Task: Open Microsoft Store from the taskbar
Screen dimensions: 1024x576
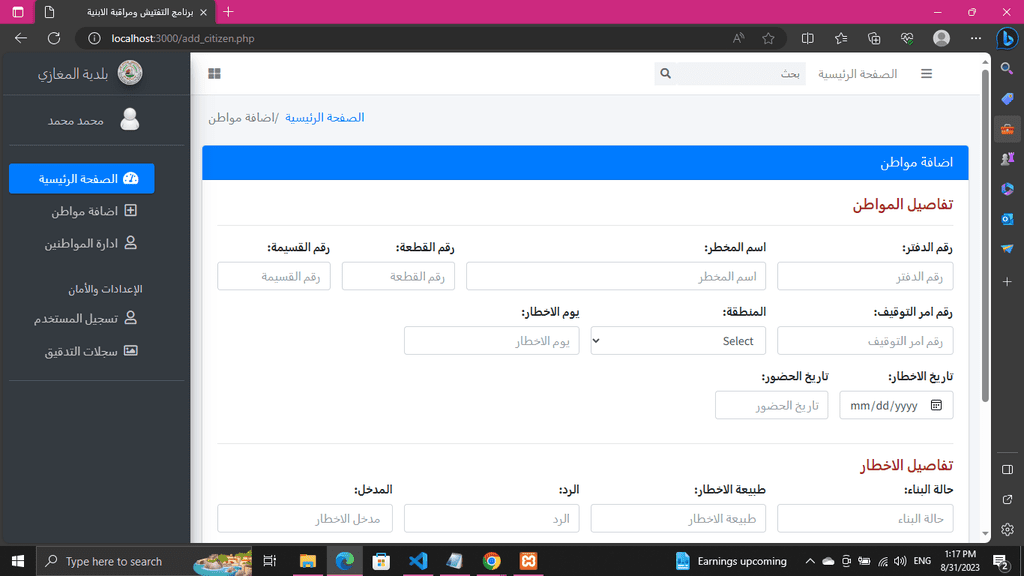Action: coord(381,561)
